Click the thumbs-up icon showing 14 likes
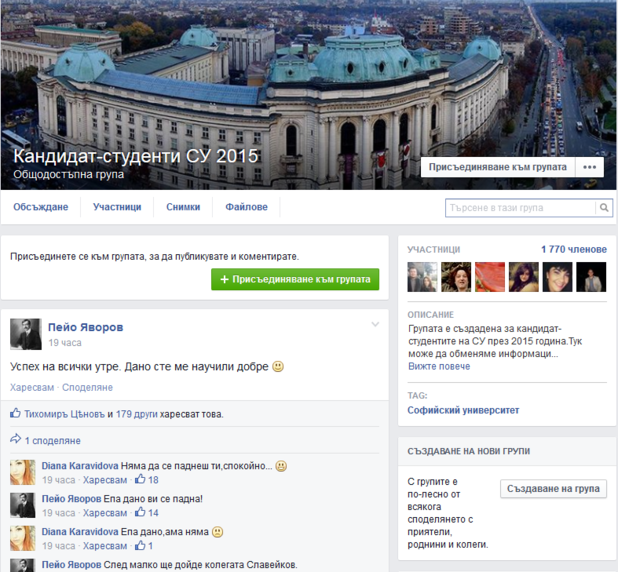This screenshot has width=618, height=572. tap(140, 512)
